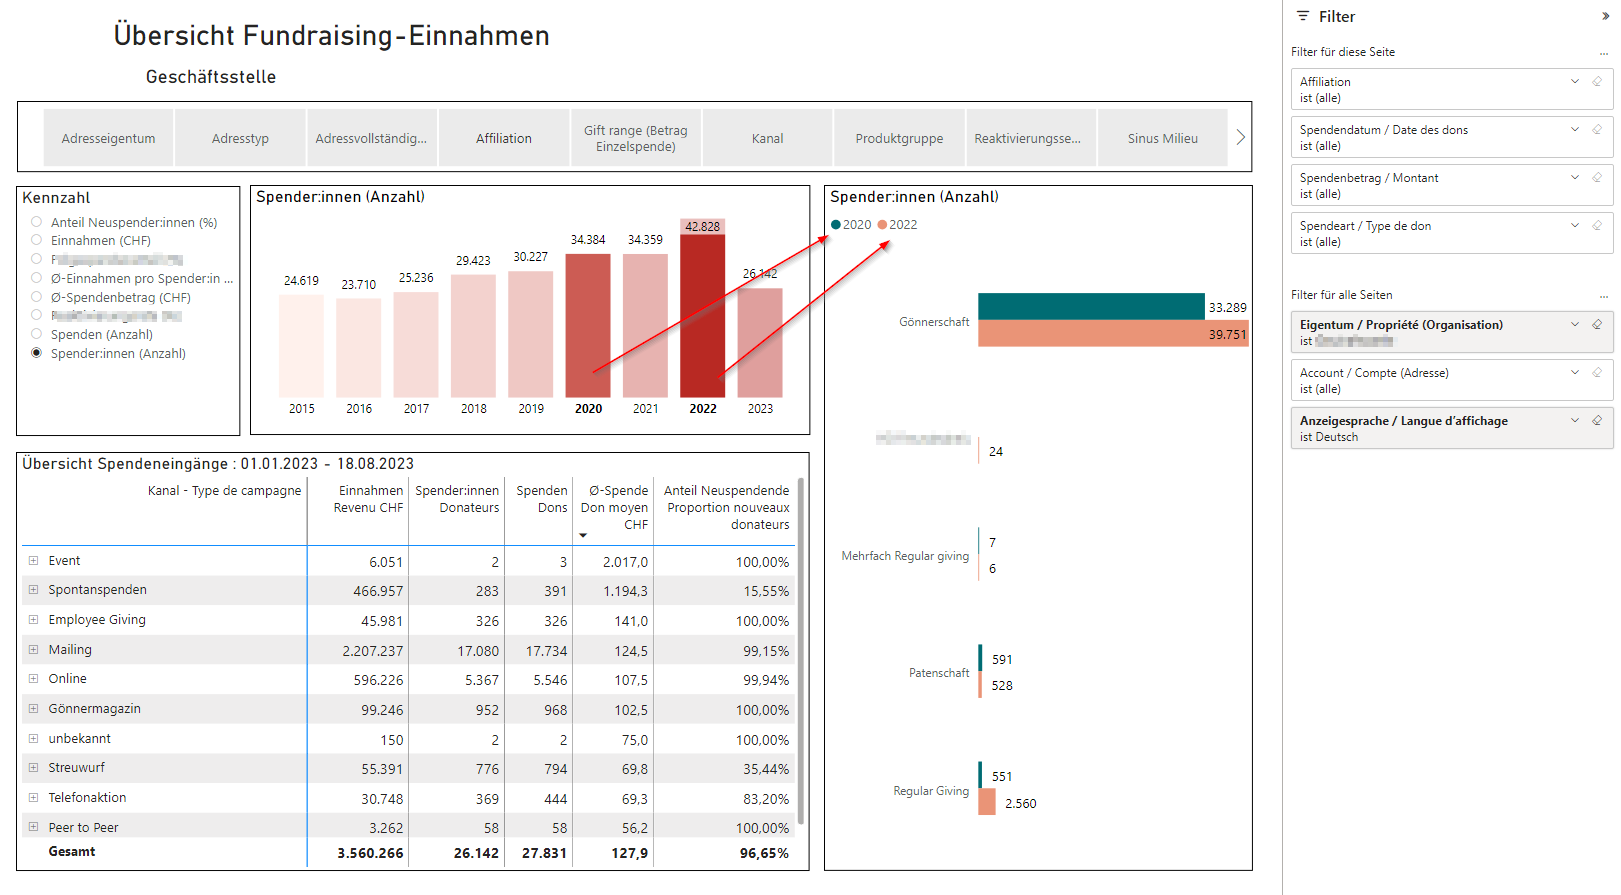The height and width of the screenshot is (895, 1621).
Task: Select the Adressvollständig... tab
Action: point(371,138)
